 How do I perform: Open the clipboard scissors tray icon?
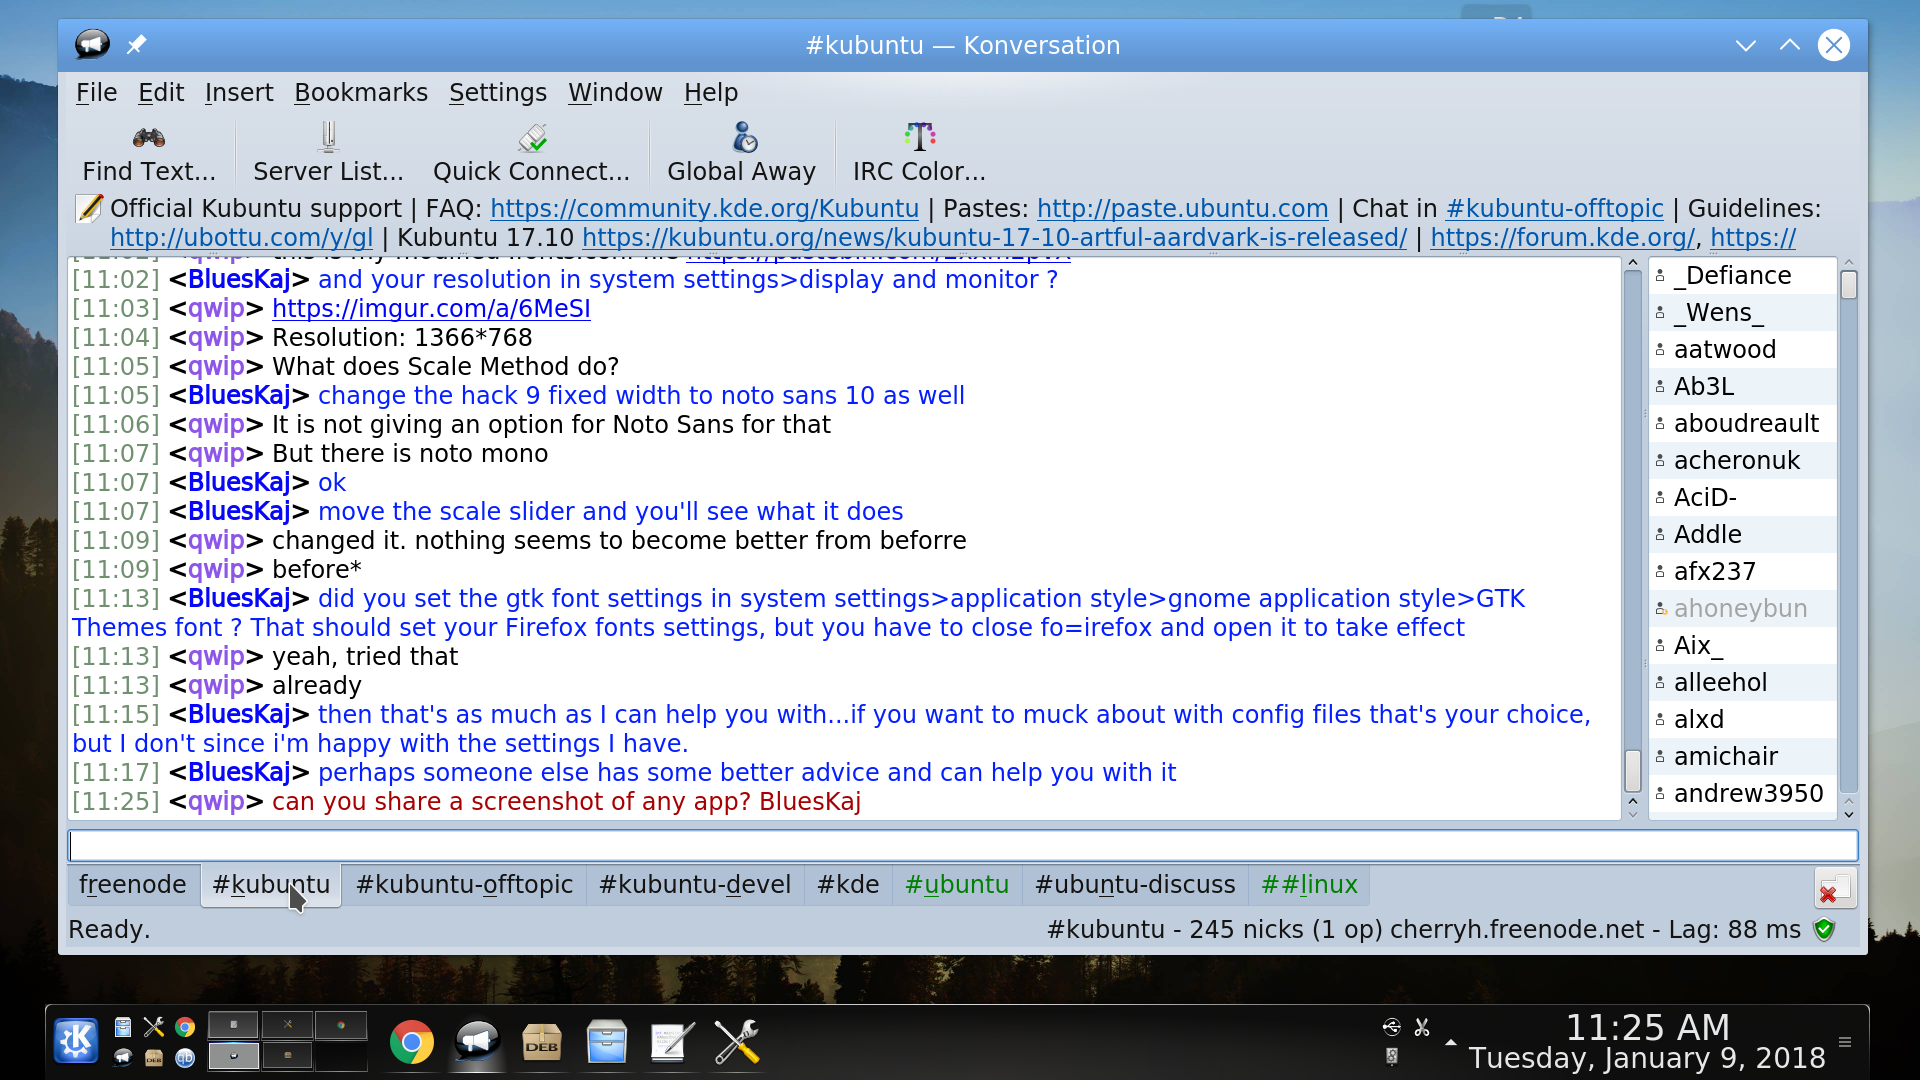click(1422, 1027)
